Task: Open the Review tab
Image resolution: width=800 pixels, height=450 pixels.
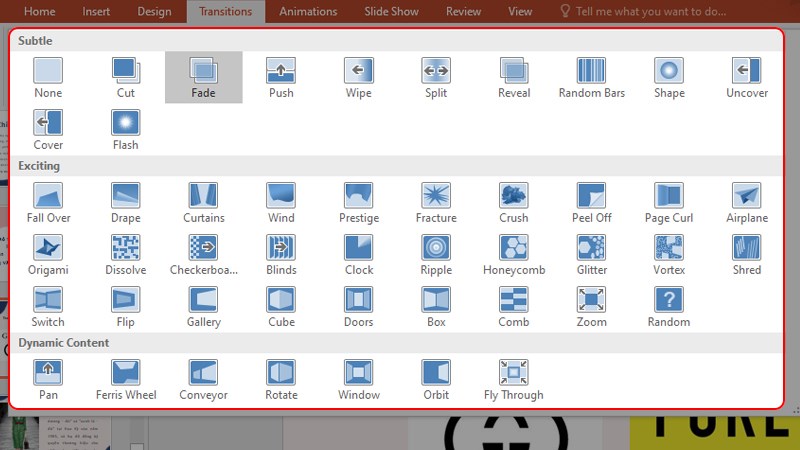Action: coord(463,12)
